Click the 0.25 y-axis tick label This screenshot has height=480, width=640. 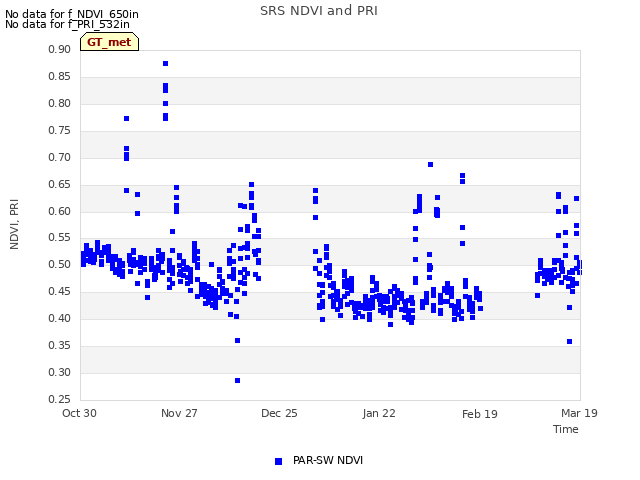click(59, 399)
